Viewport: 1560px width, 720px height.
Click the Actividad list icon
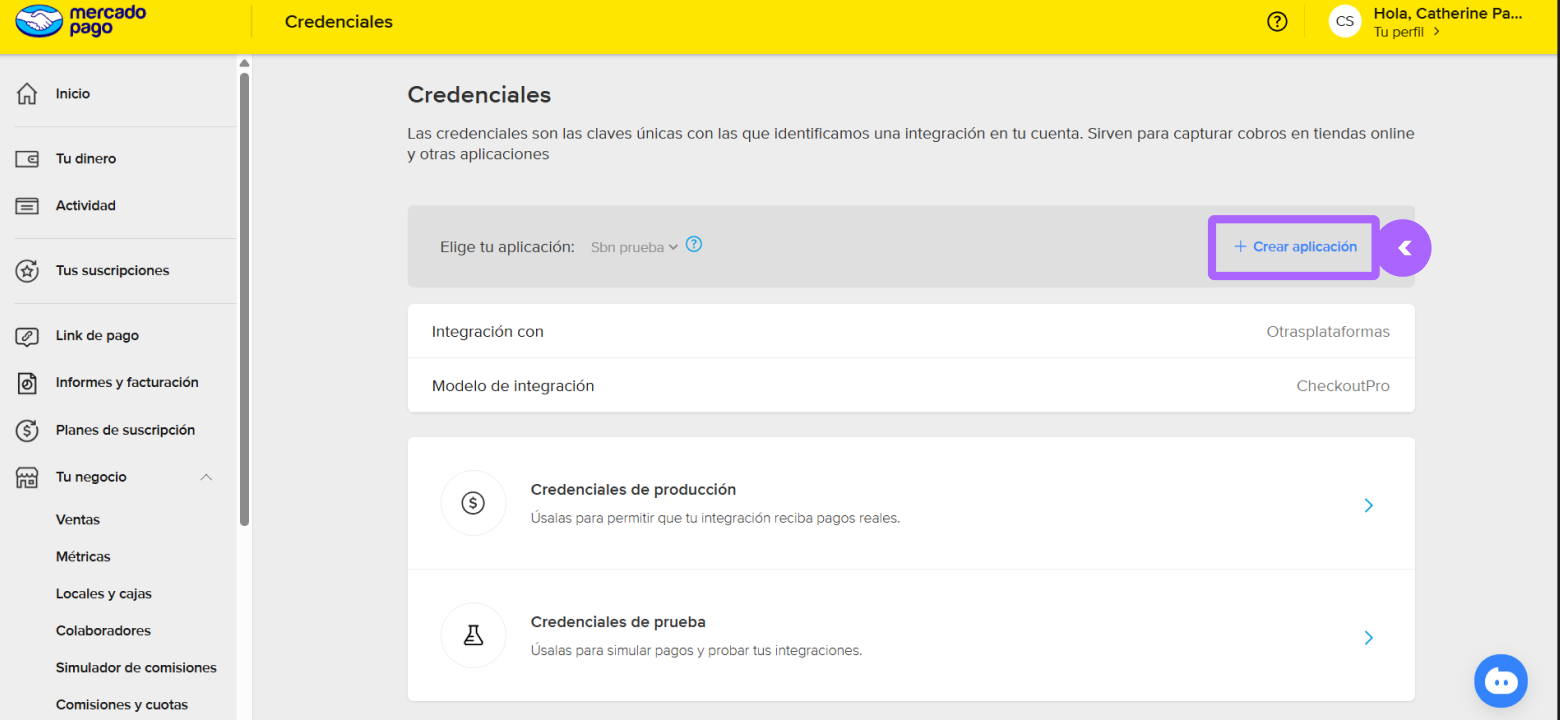27,206
